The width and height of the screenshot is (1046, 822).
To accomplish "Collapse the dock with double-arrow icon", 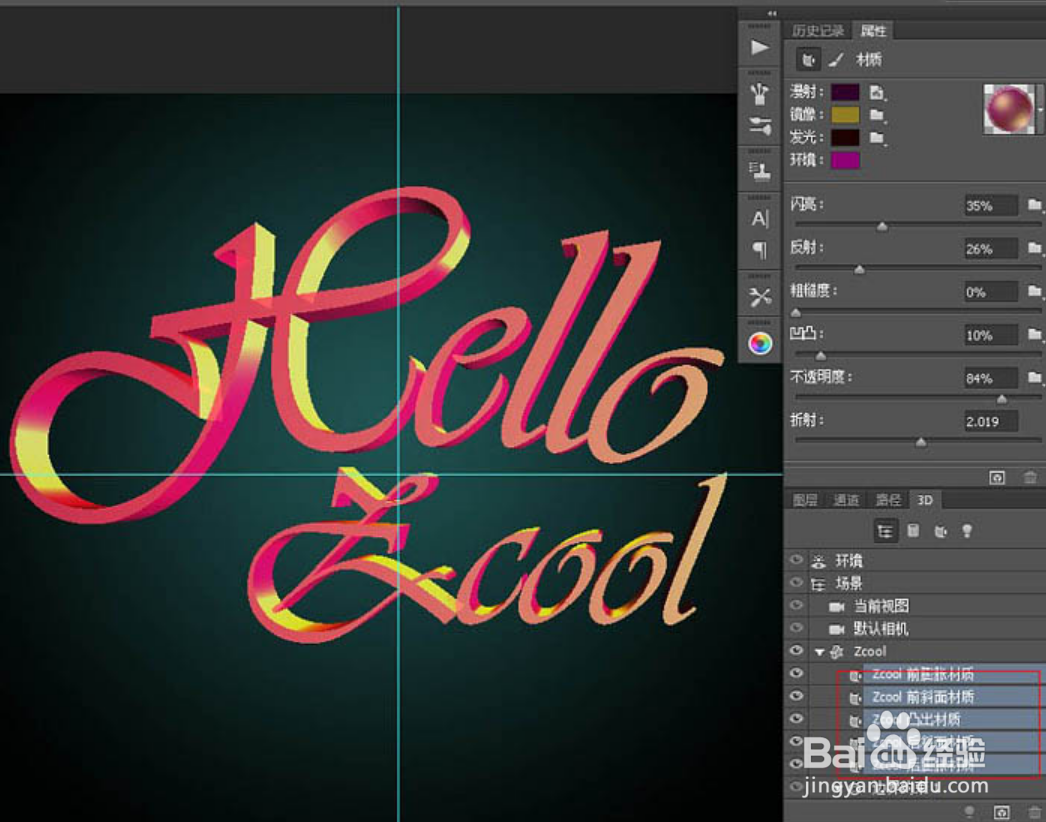I will pyautogui.click(x=772, y=13).
